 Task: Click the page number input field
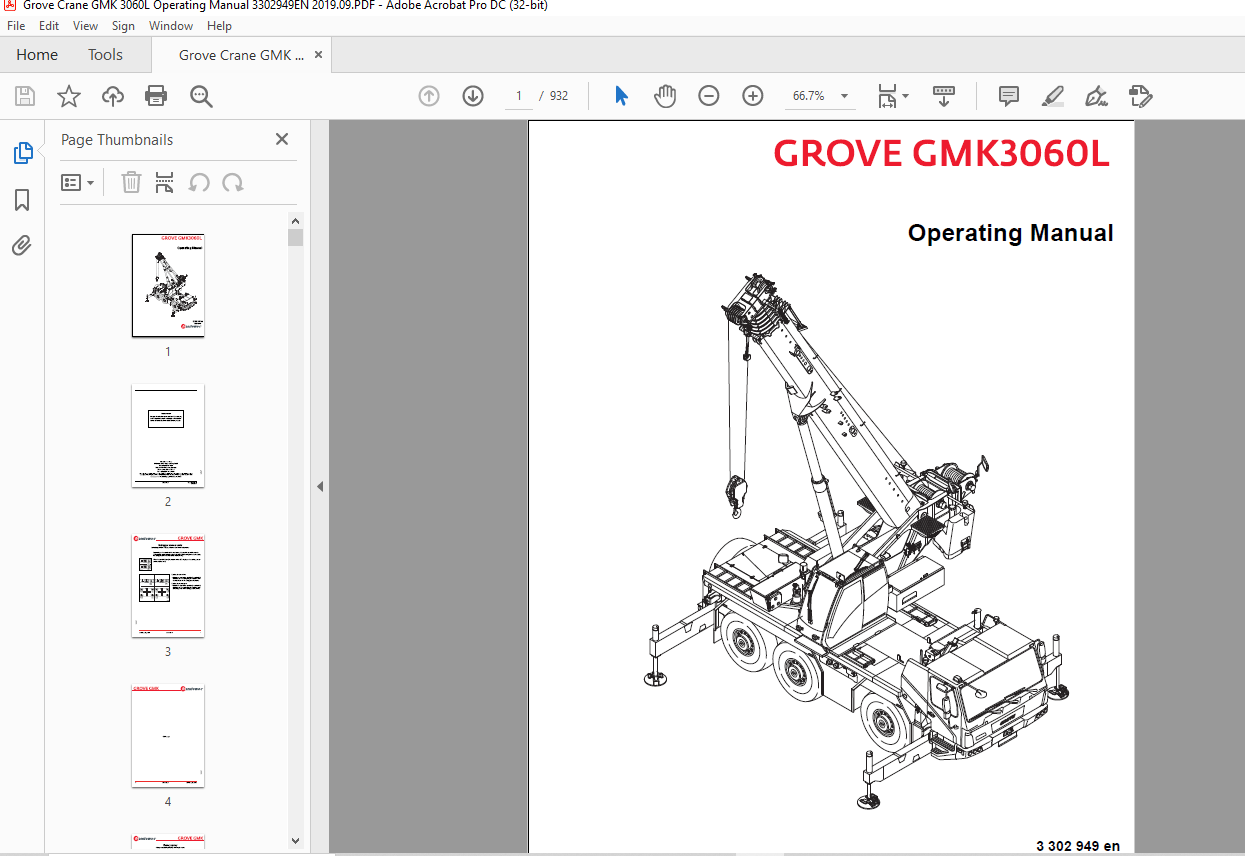518,96
